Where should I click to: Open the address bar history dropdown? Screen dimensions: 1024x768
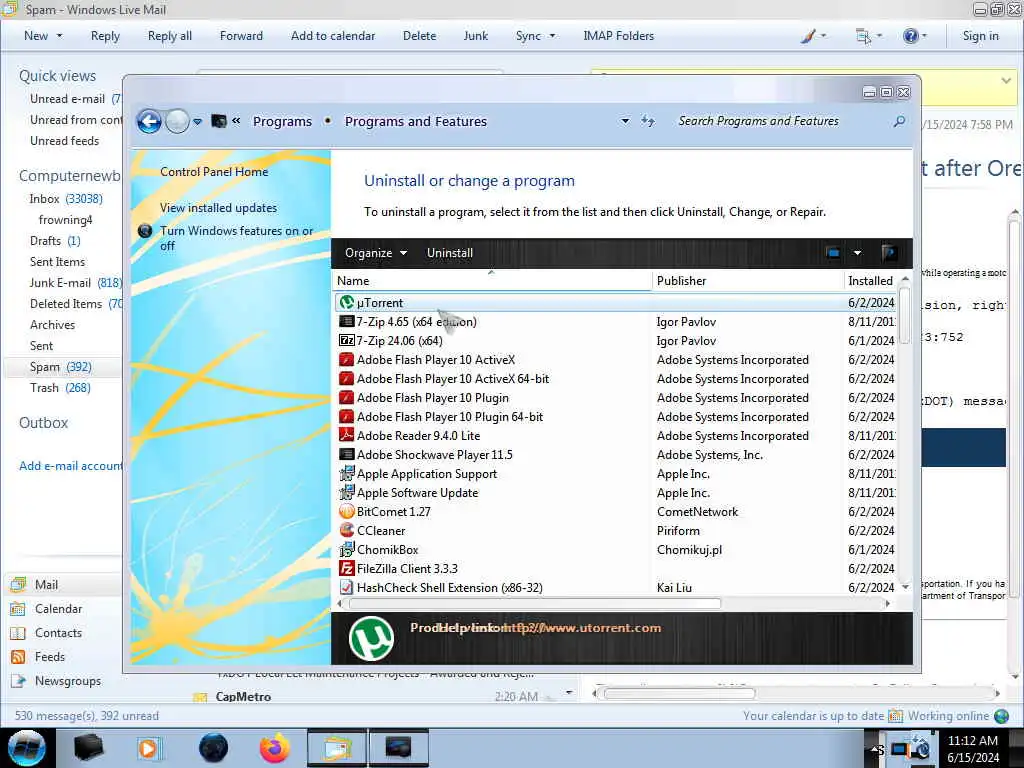coord(625,121)
